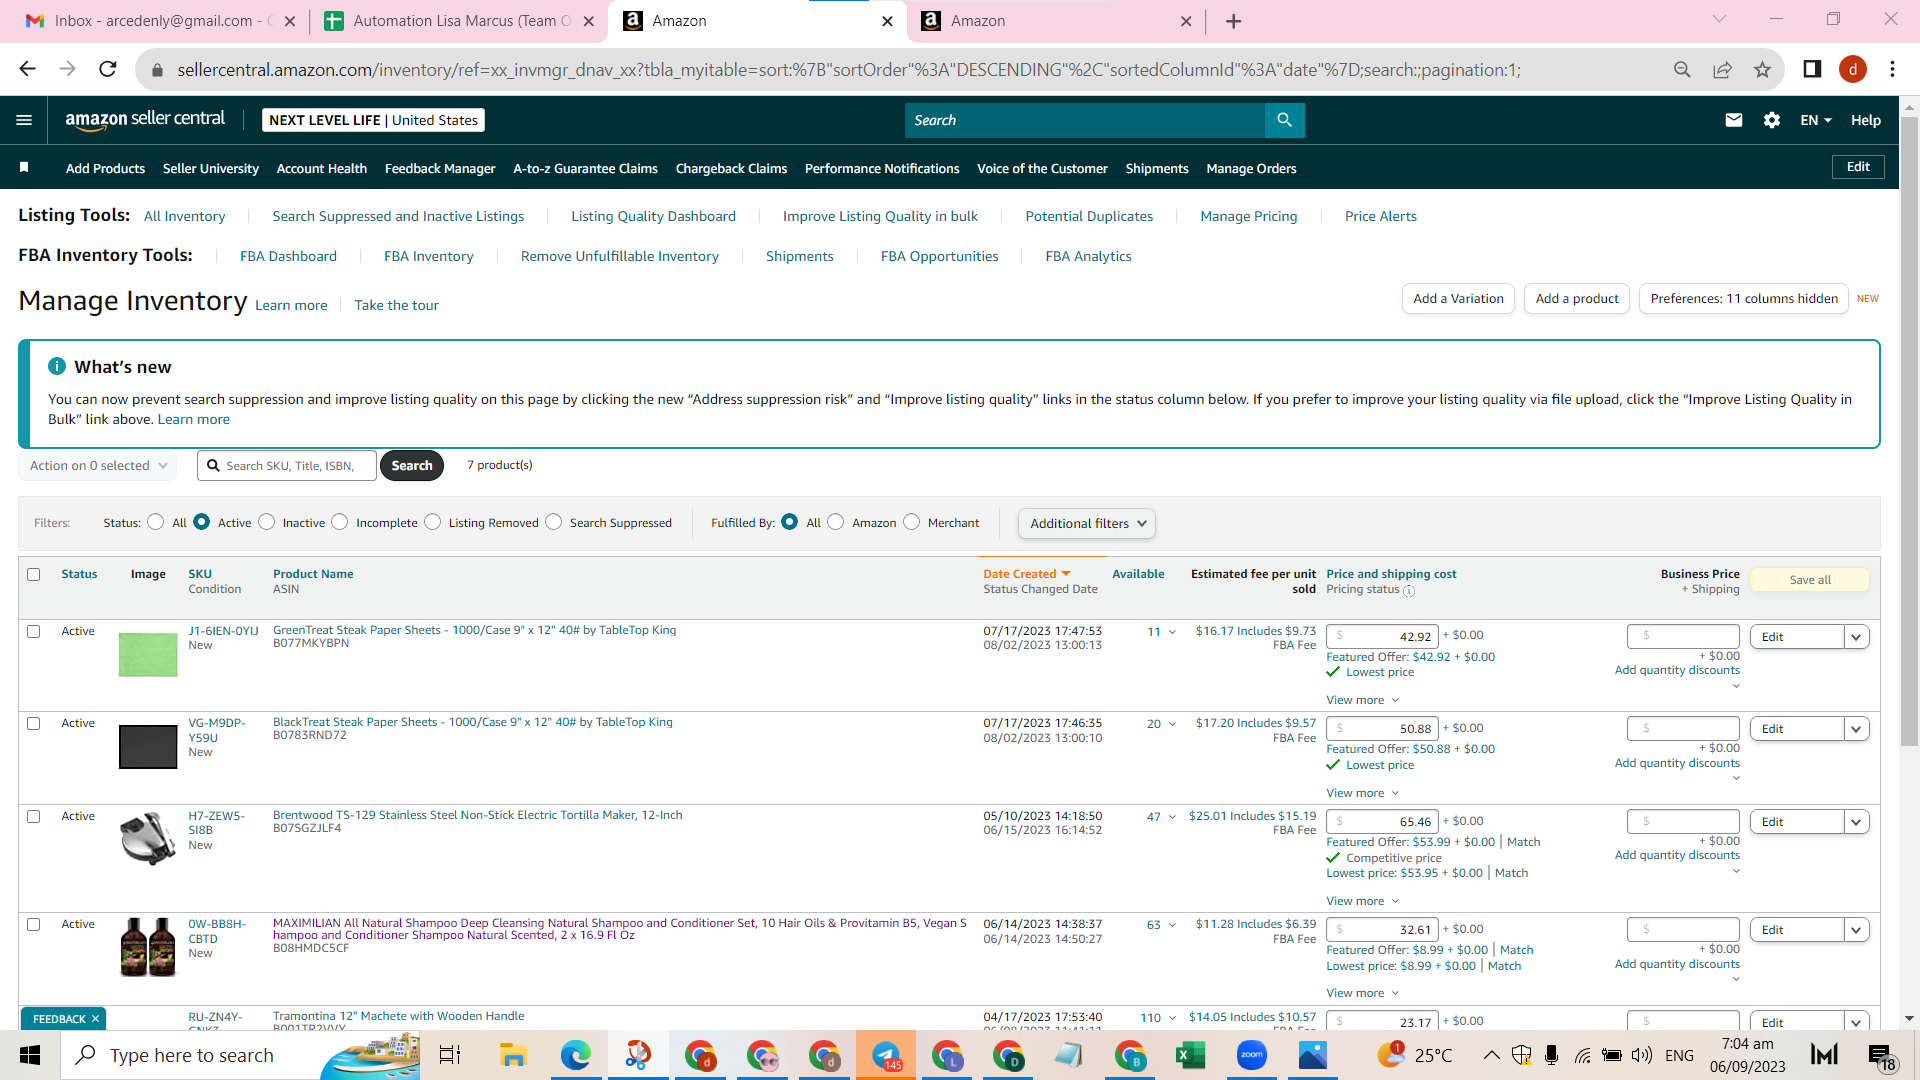The height and width of the screenshot is (1080, 1920).
Task: Check the GreenTreat Steak Paper Sheets row
Action: pos(34,632)
